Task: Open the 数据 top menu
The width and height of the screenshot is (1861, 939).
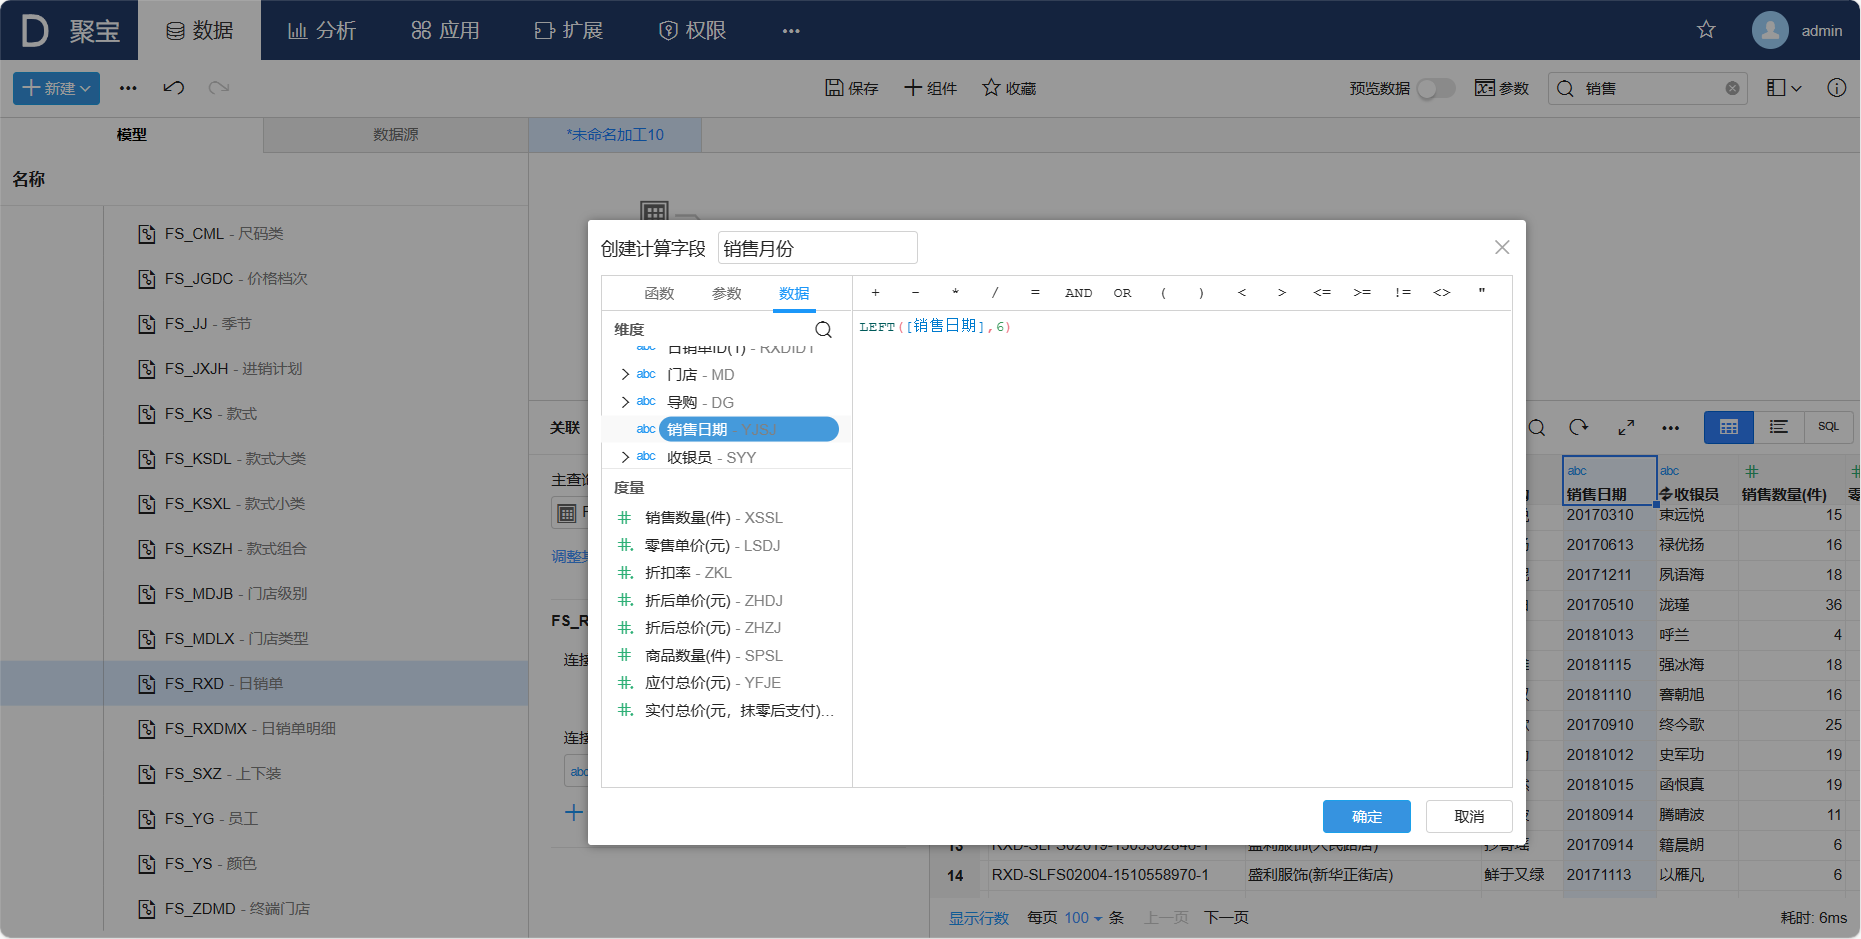Action: 199,30
